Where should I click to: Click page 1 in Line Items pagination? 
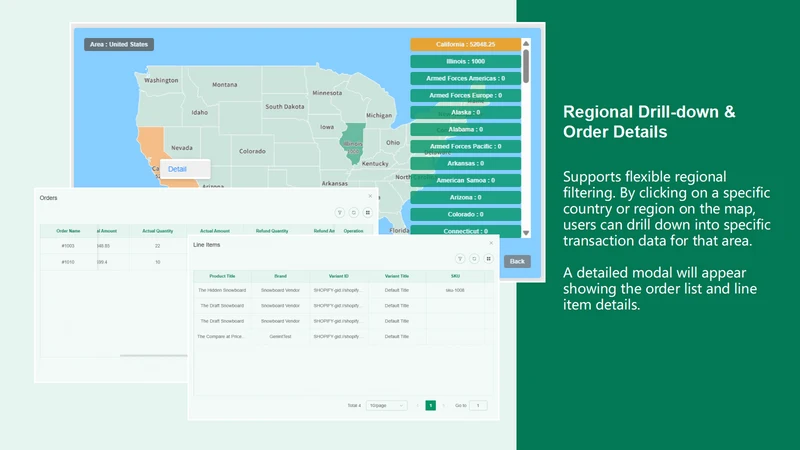click(431, 406)
